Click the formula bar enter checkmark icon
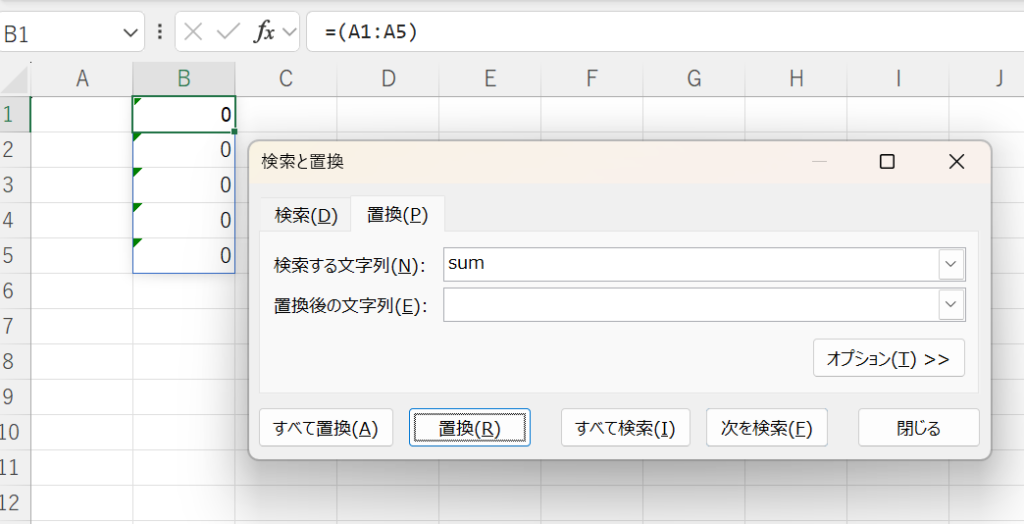Screen dimensions: 1024x524 click(228, 32)
